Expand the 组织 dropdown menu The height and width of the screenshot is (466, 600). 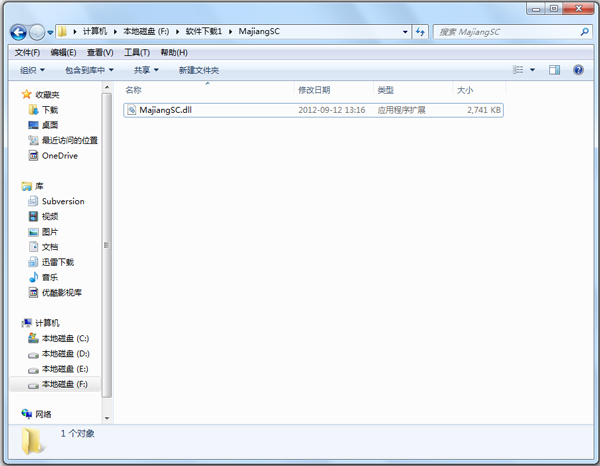click(x=33, y=70)
